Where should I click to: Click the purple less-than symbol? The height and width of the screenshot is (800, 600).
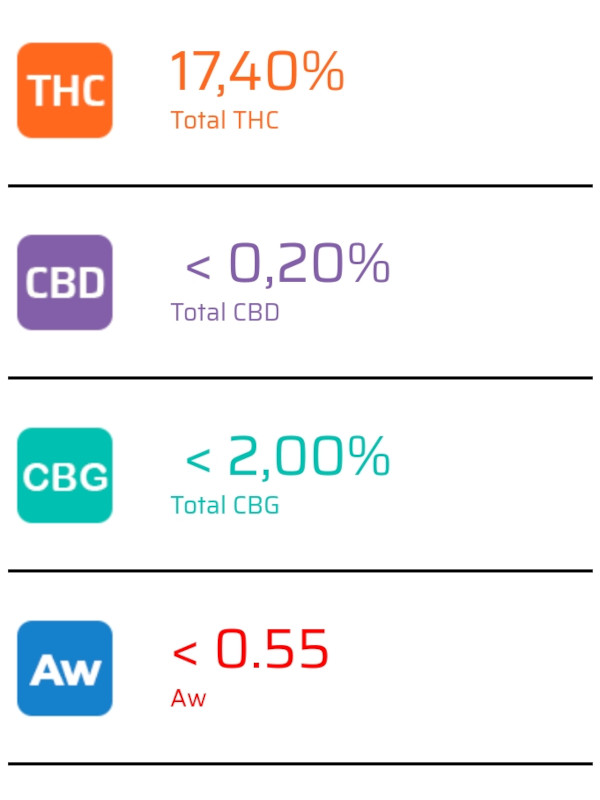198,267
